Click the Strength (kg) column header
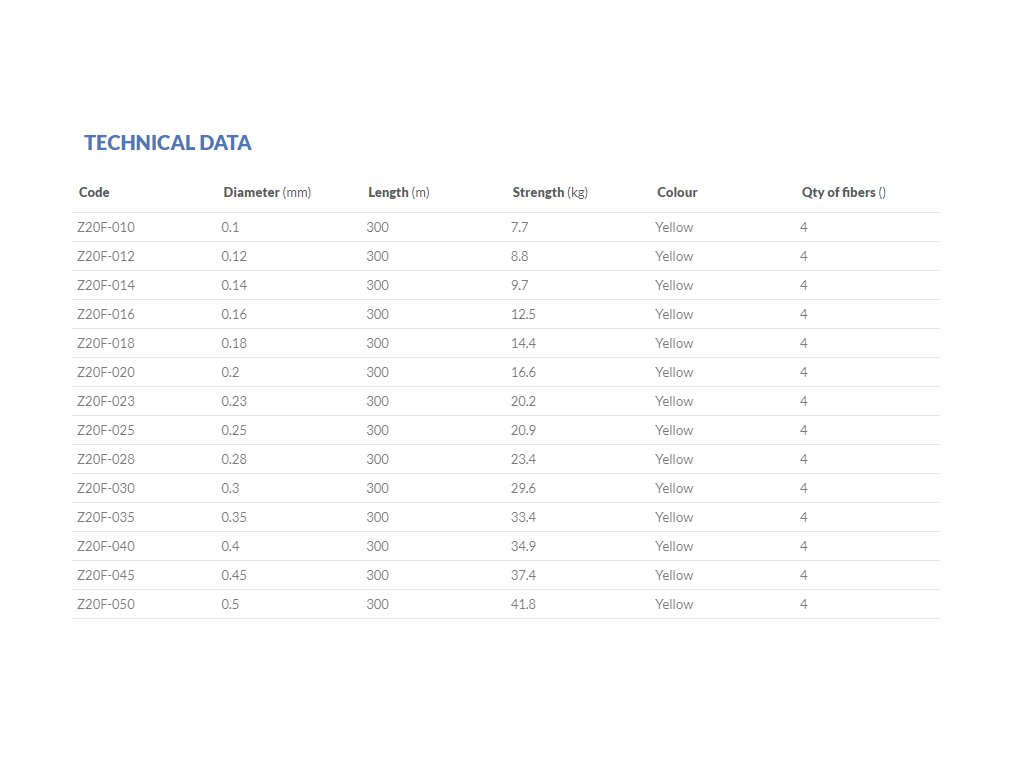1024x768 pixels. point(550,192)
